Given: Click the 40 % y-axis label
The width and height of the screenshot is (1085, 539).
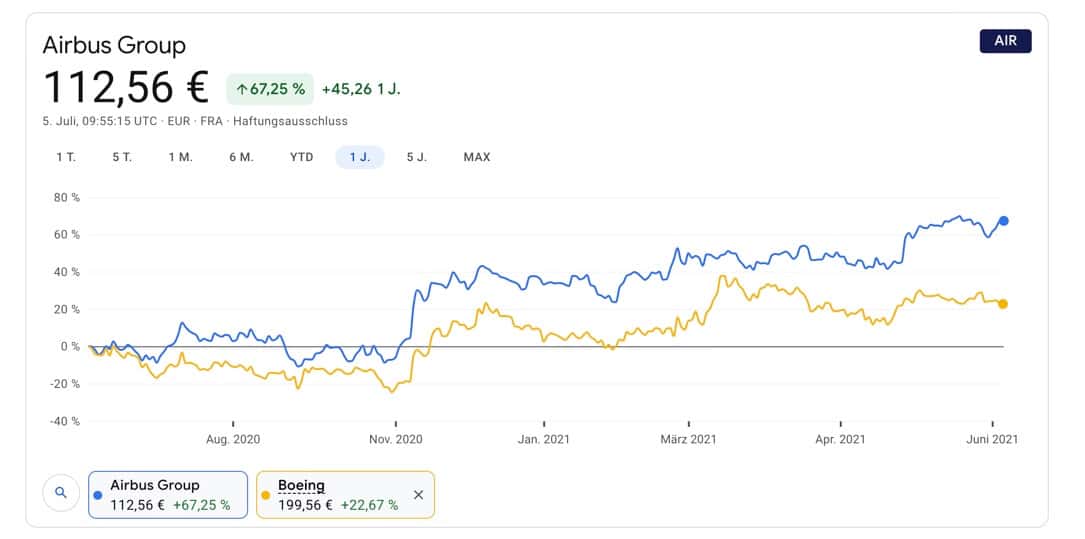Looking at the screenshot, I should 66,273.
